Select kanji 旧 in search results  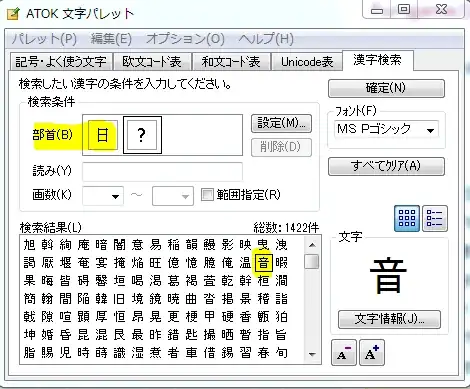pos(119,299)
